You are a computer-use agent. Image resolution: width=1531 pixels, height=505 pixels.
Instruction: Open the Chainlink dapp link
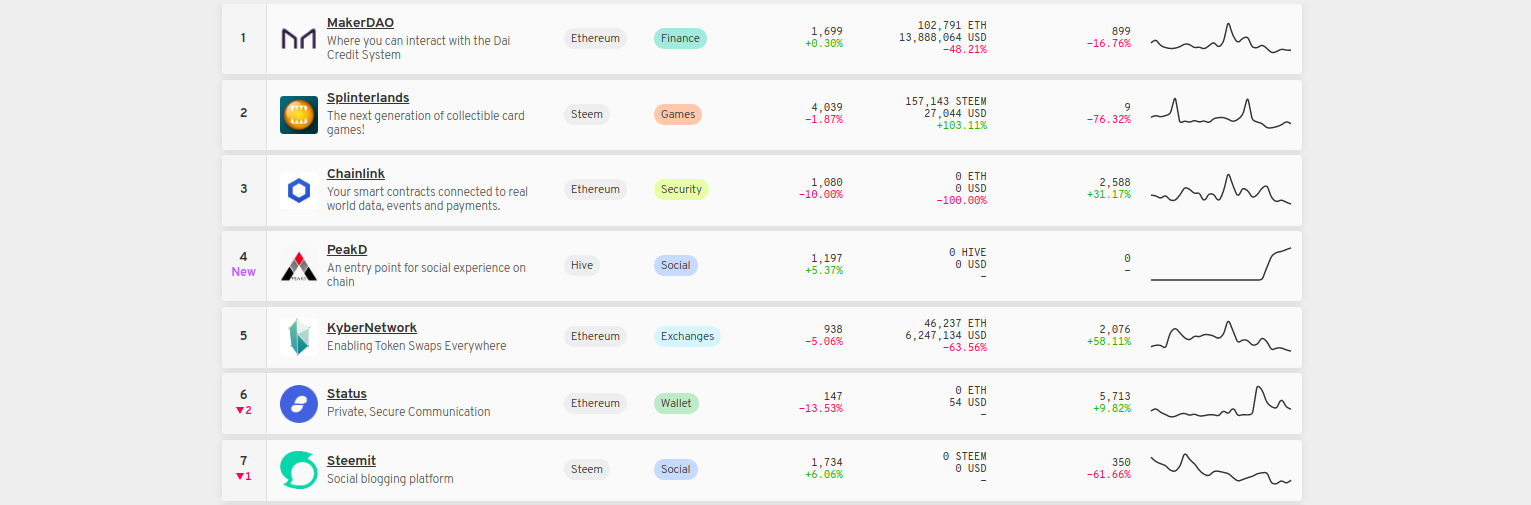[355, 174]
